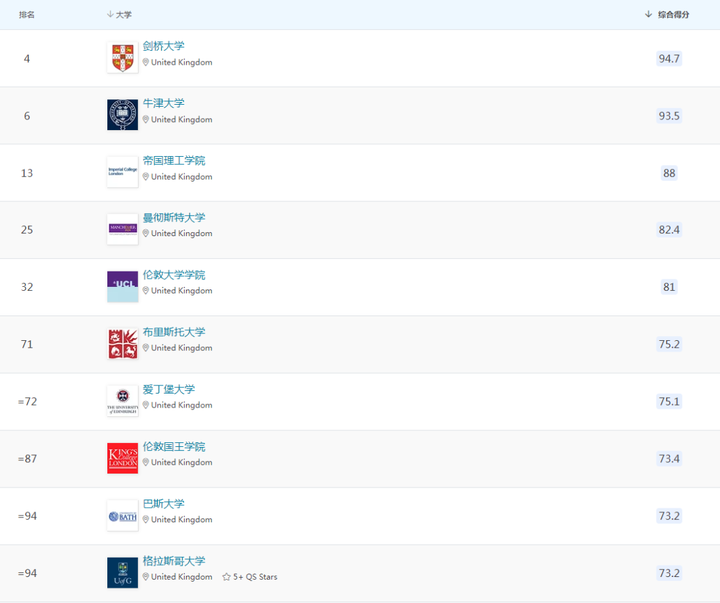
Task: Click the =94 rank beside 巴斯大学
Action: 27,516
